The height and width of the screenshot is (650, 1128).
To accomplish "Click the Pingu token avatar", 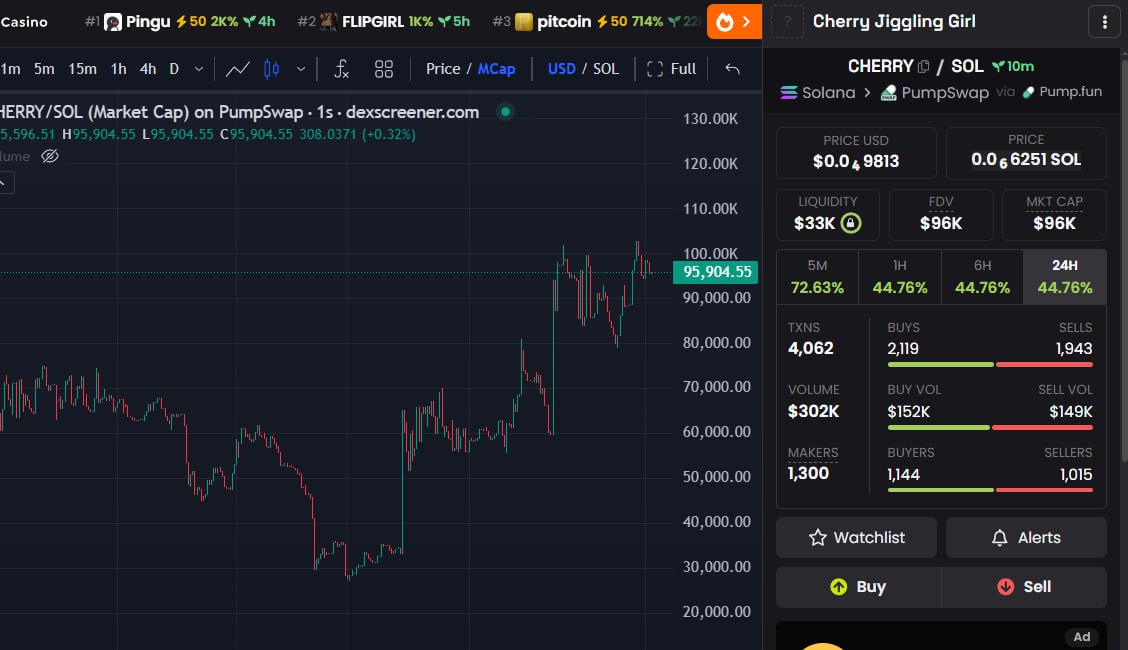I will [113, 22].
